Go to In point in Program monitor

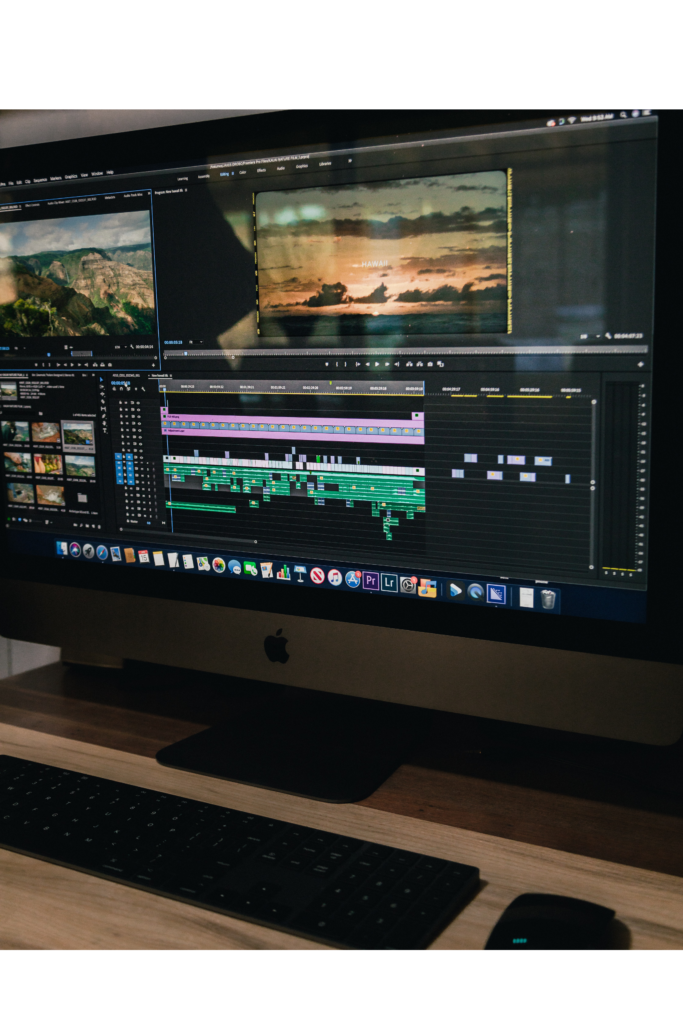pyautogui.click(x=357, y=364)
